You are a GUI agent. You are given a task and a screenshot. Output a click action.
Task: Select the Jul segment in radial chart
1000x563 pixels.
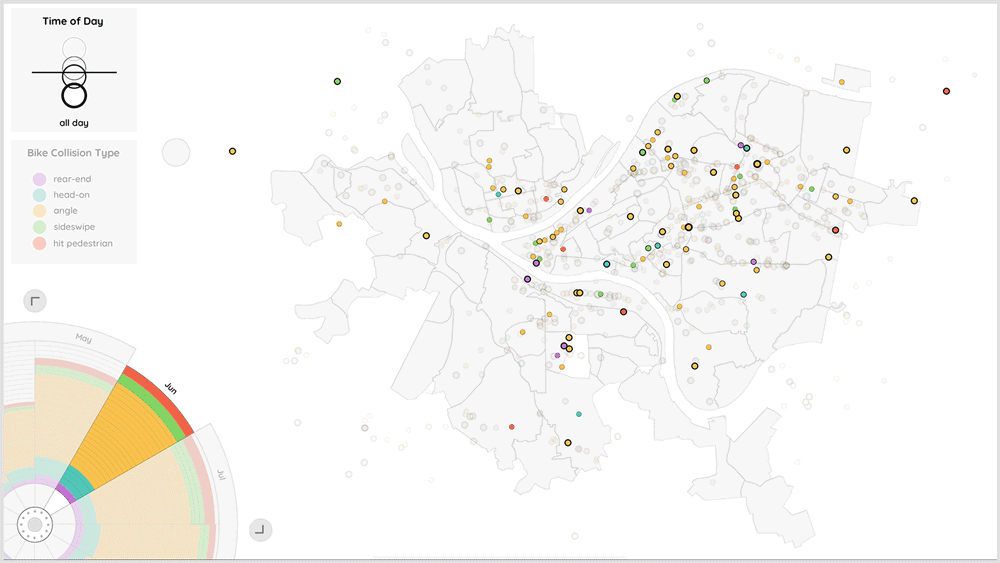221,475
